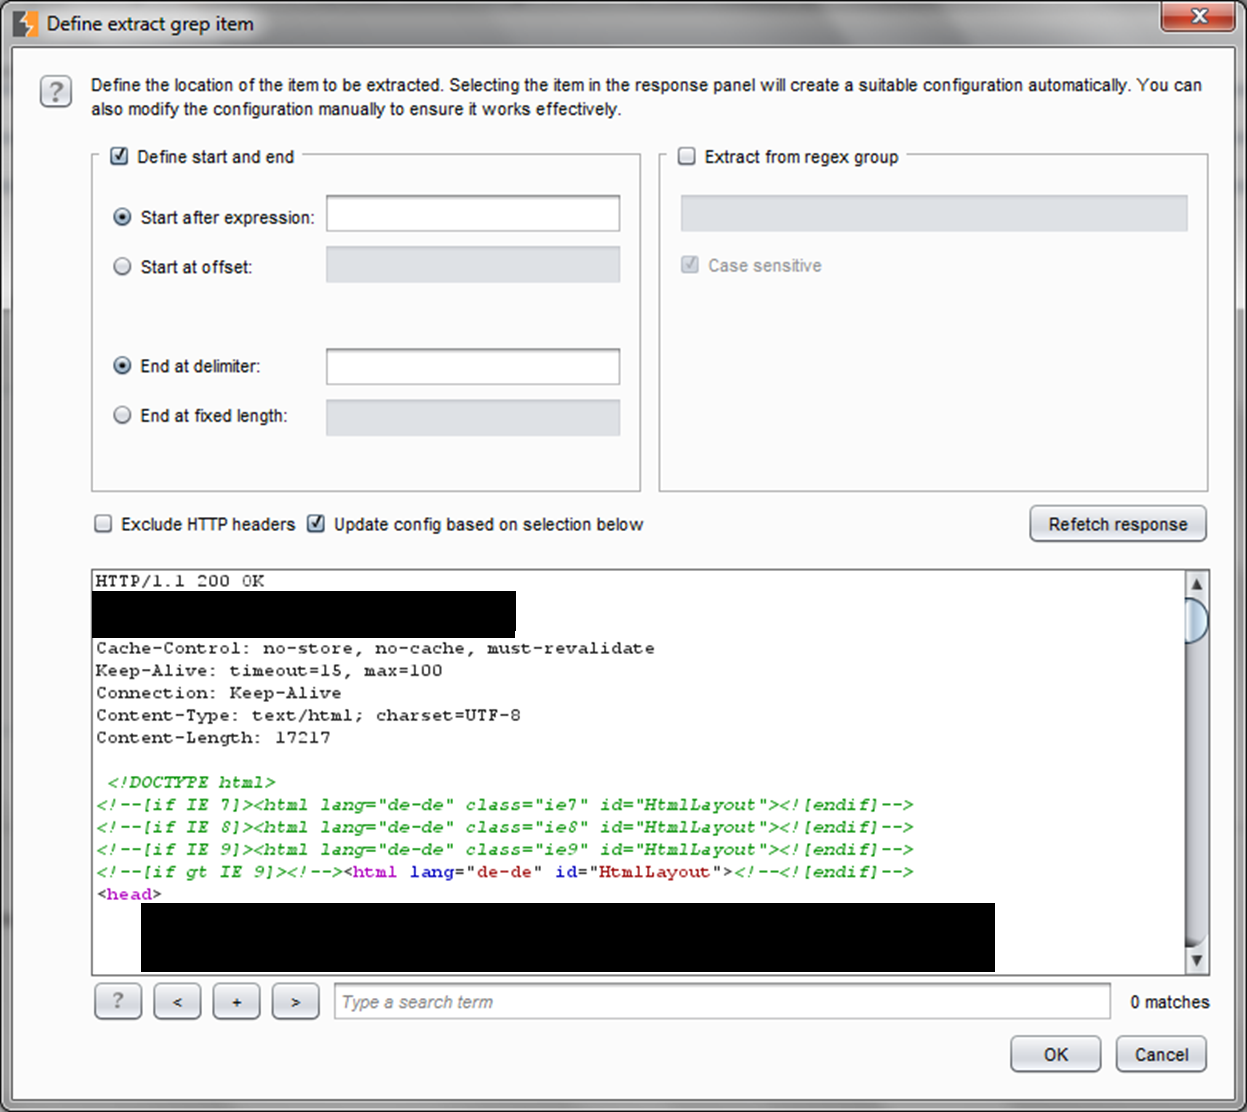This screenshot has width=1247, height=1112.
Task: Click the "+" icon next to the search arrows
Action: tap(236, 1001)
